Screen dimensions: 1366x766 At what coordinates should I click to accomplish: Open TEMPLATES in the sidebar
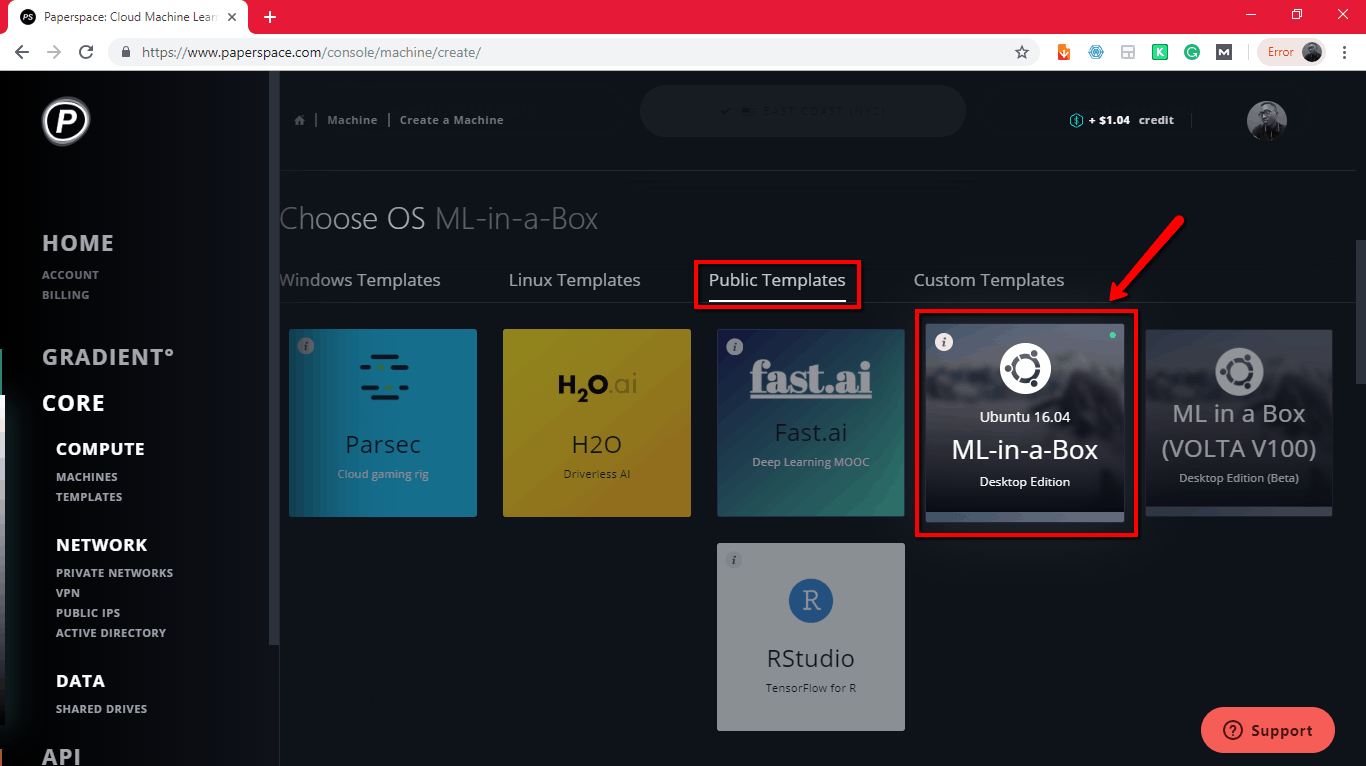tap(89, 497)
